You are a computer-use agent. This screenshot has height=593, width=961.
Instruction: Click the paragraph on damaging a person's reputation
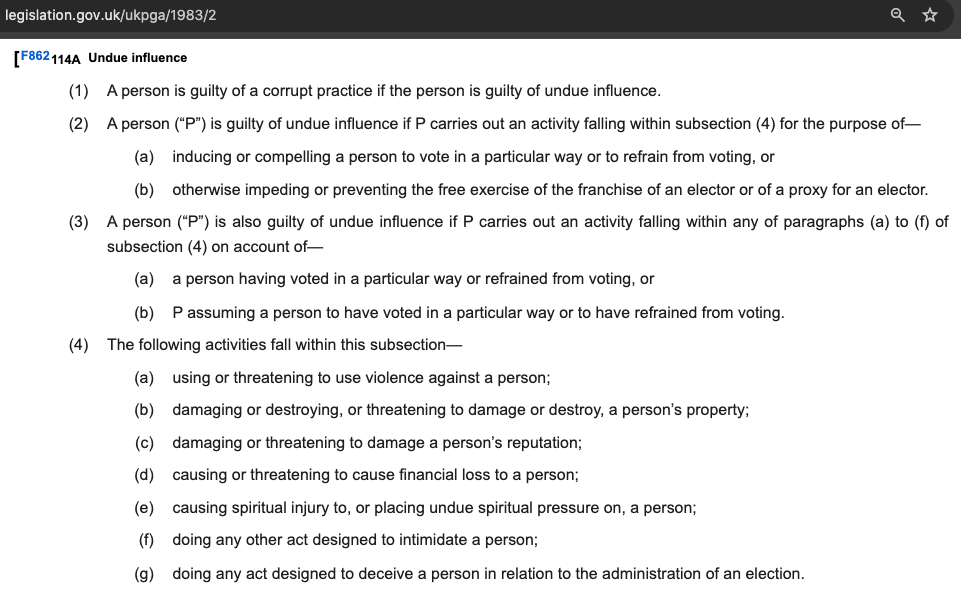[x=376, y=443]
